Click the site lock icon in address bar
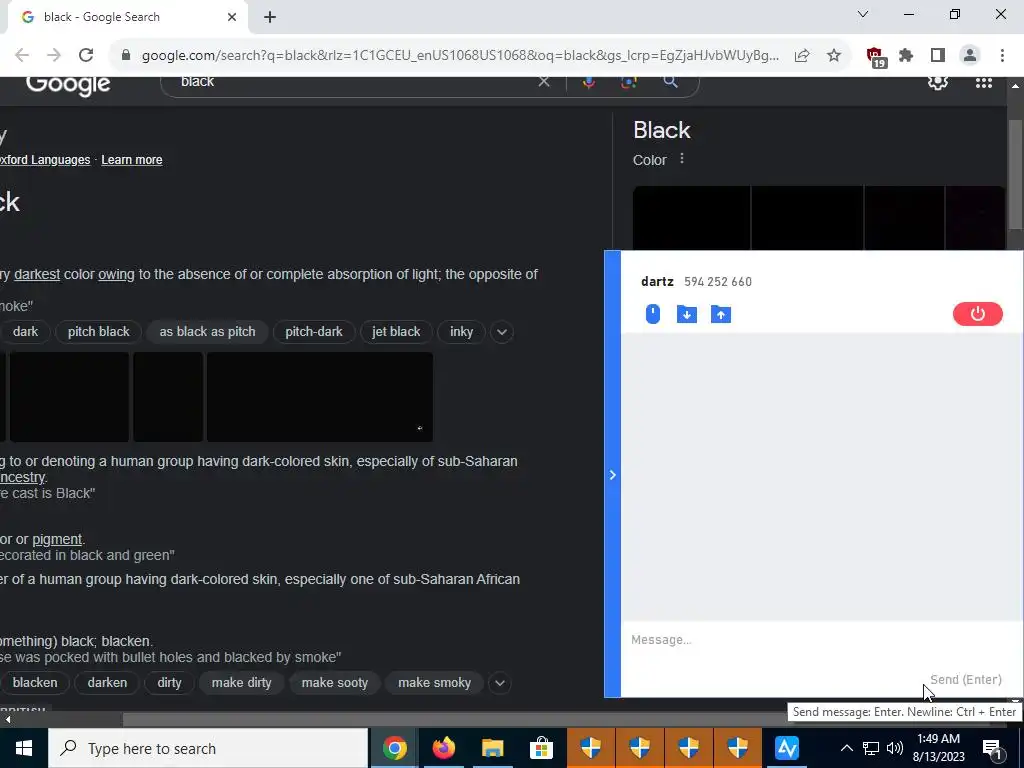This screenshot has height=768, width=1024. [x=126, y=56]
